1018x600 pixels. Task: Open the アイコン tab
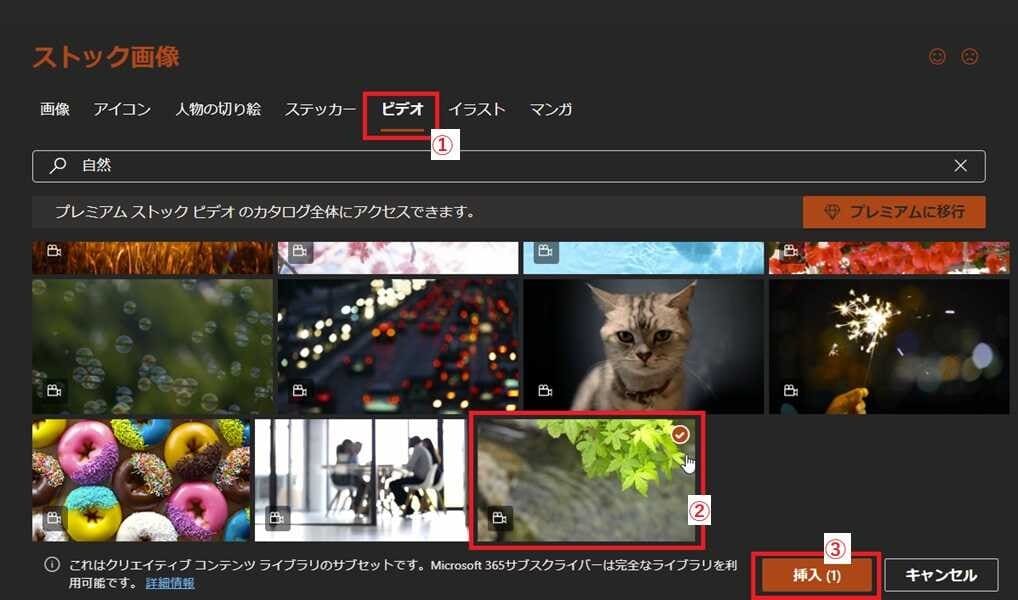122,109
